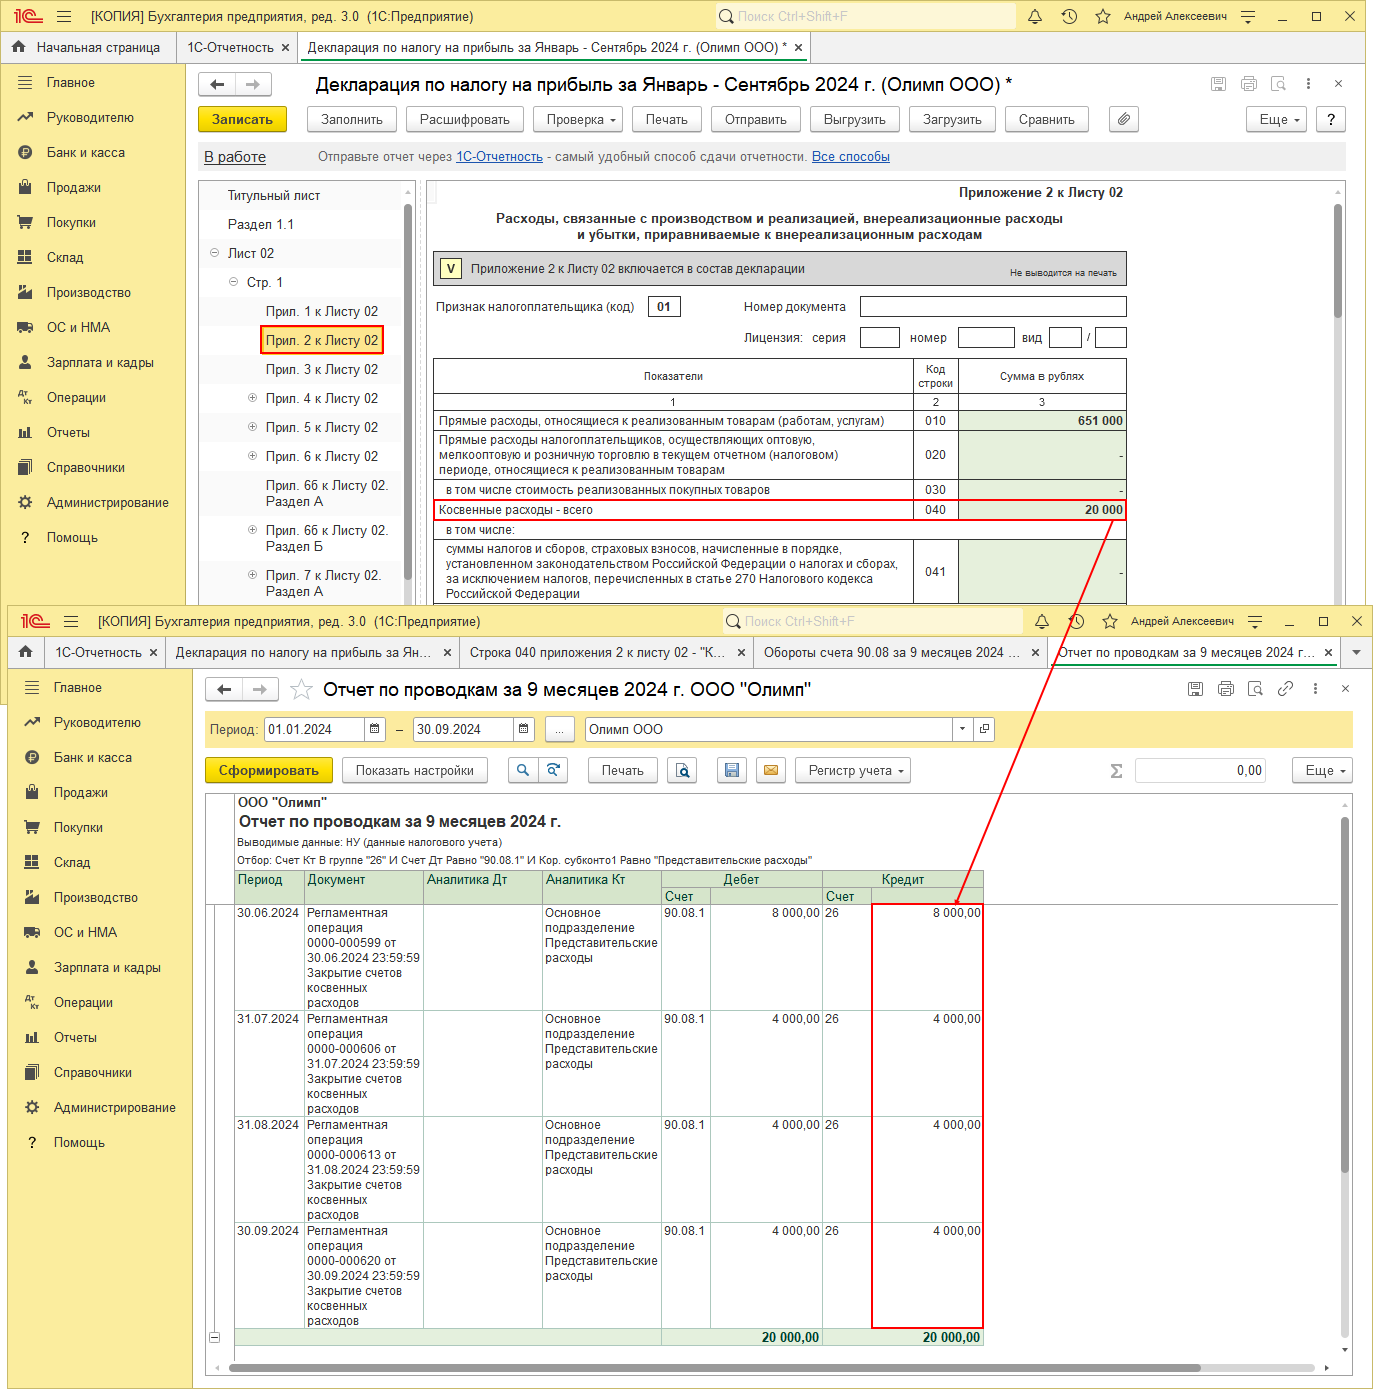Collapse the report group with the minus icon at the totals row
Screen dimensions: 1374x1391
point(214,1337)
